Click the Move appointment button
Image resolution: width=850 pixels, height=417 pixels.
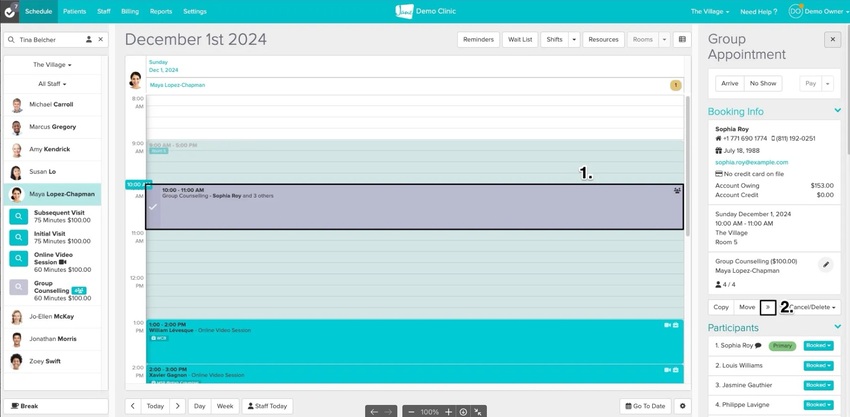[x=747, y=307]
